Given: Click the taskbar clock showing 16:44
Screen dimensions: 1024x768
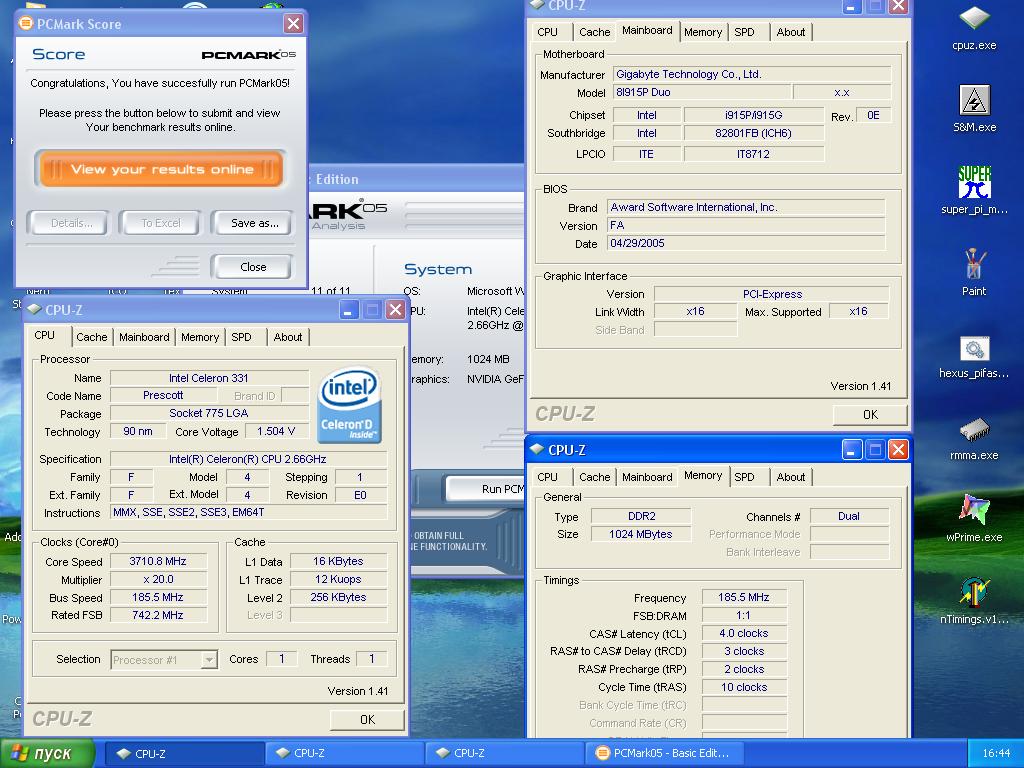Looking at the screenshot, I should [996, 753].
